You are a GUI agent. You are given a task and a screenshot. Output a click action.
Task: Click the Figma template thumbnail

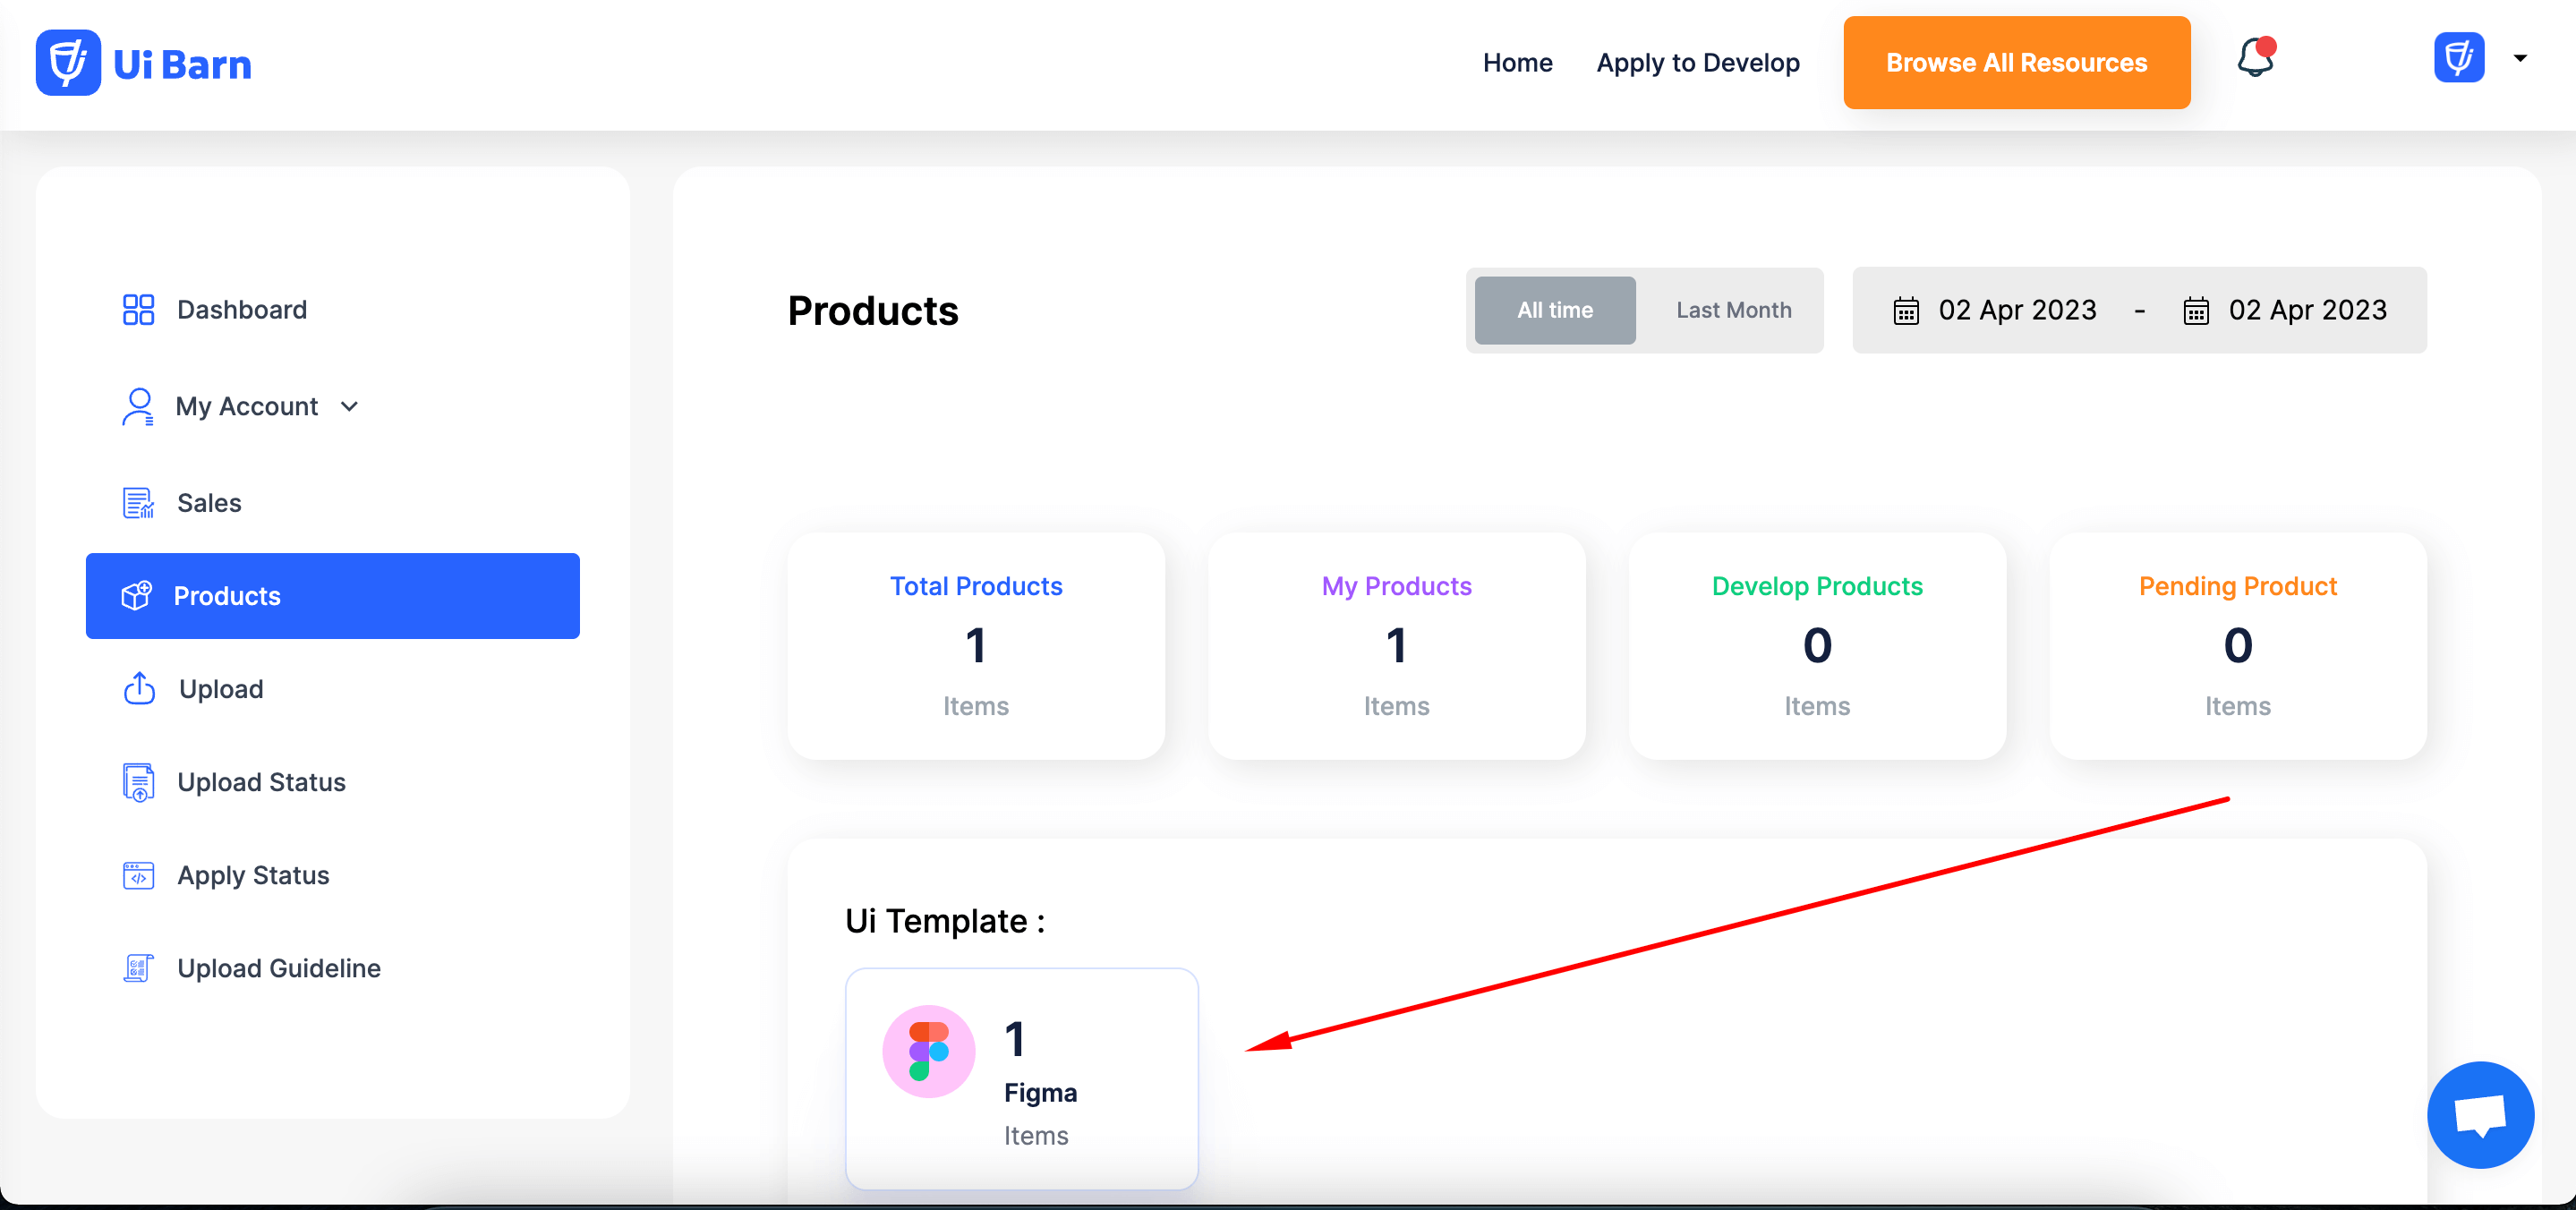(x=1020, y=1076)
